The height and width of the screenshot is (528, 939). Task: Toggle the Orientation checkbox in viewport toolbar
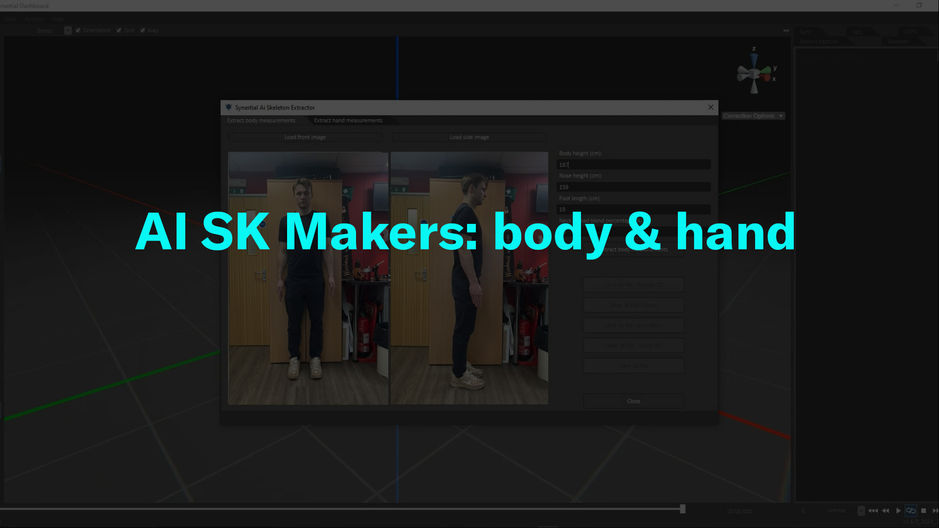[78, 30]
